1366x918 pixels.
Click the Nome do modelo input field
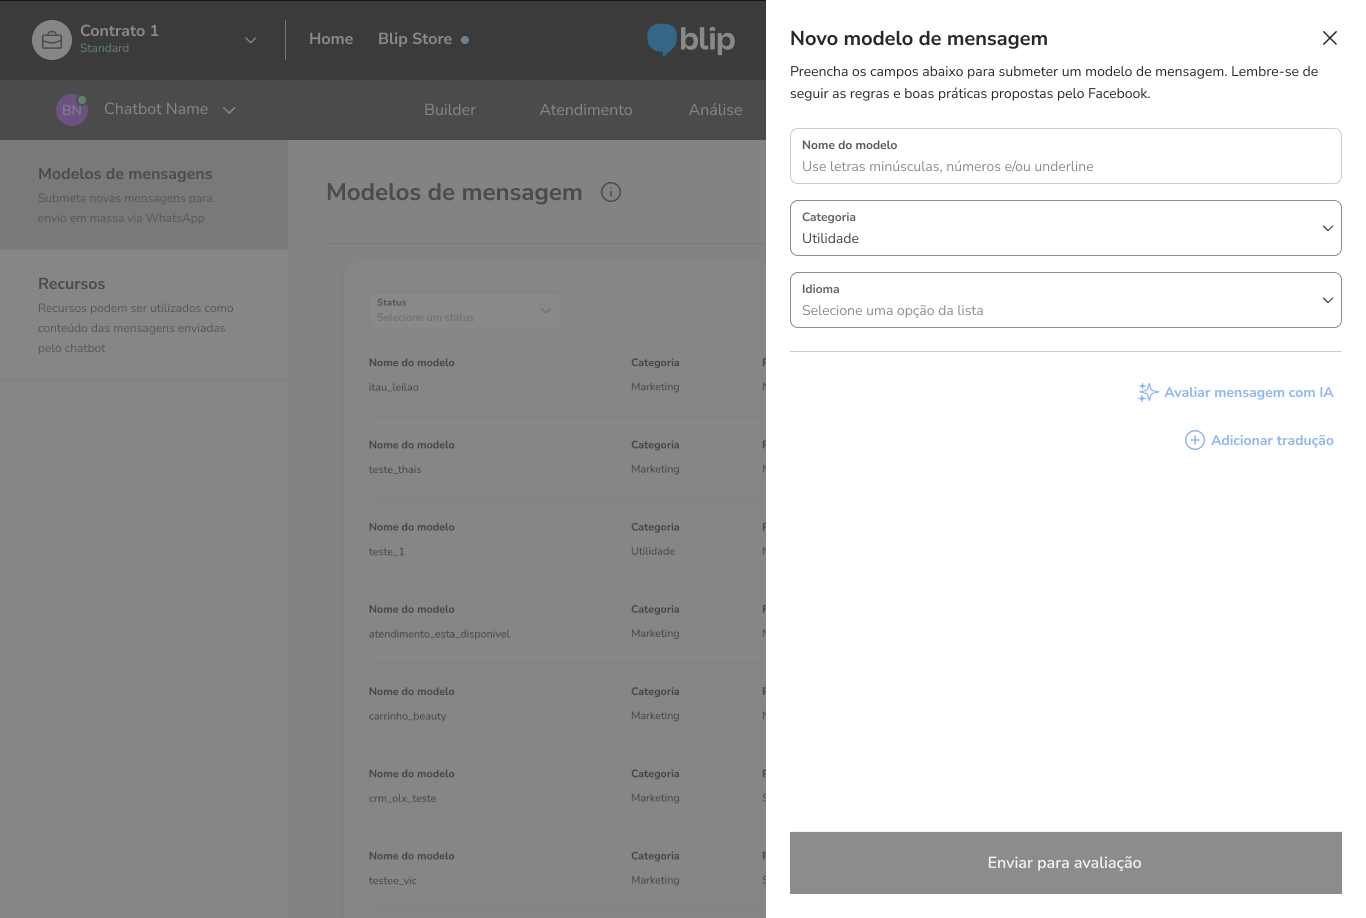click(1065, 166)
